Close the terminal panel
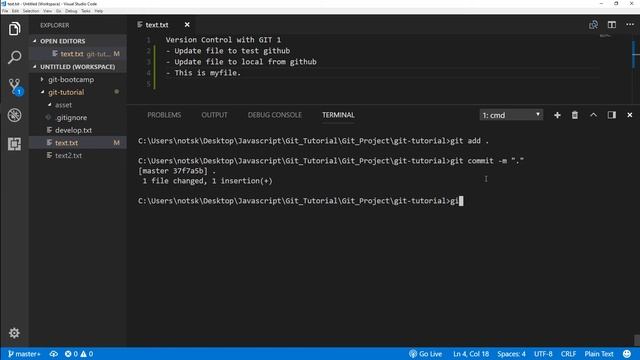The height and width of the screenshot is (360, 640). point(629,115)
